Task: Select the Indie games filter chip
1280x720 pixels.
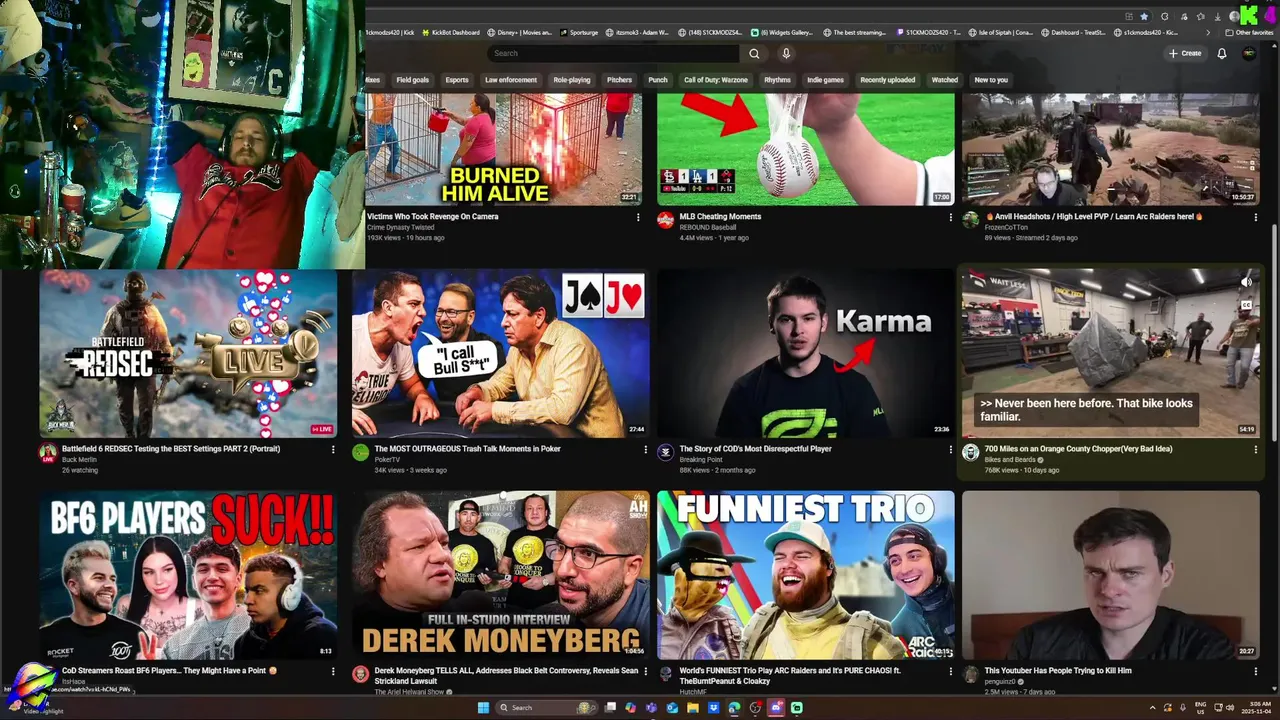Action: (x=825, y=80)
